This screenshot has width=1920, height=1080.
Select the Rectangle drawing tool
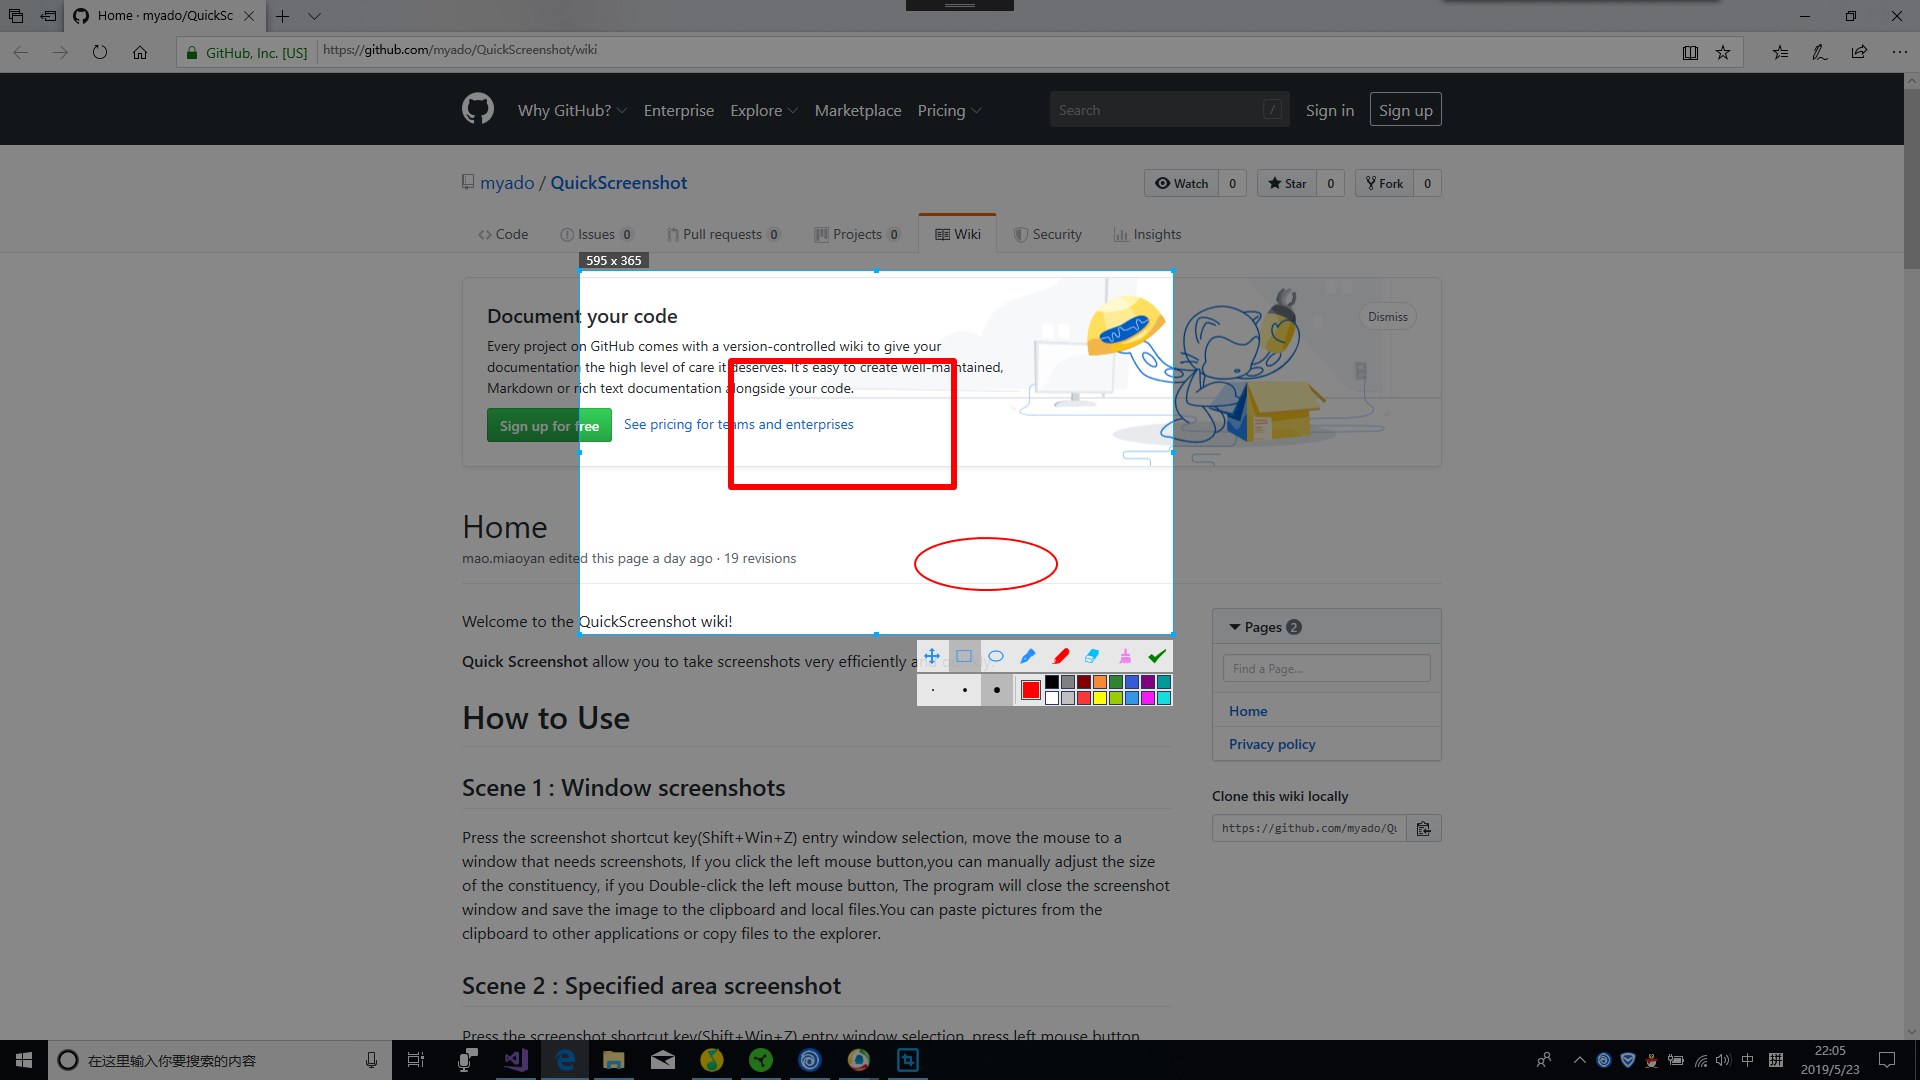click(x=964, y=657)
